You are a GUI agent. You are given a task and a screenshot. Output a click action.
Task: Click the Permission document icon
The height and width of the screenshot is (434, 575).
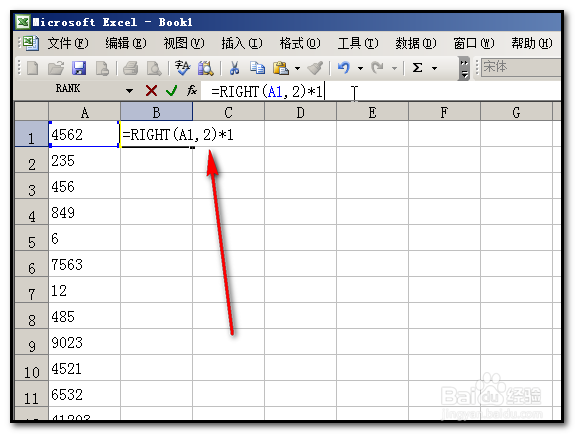click(102, 68)
